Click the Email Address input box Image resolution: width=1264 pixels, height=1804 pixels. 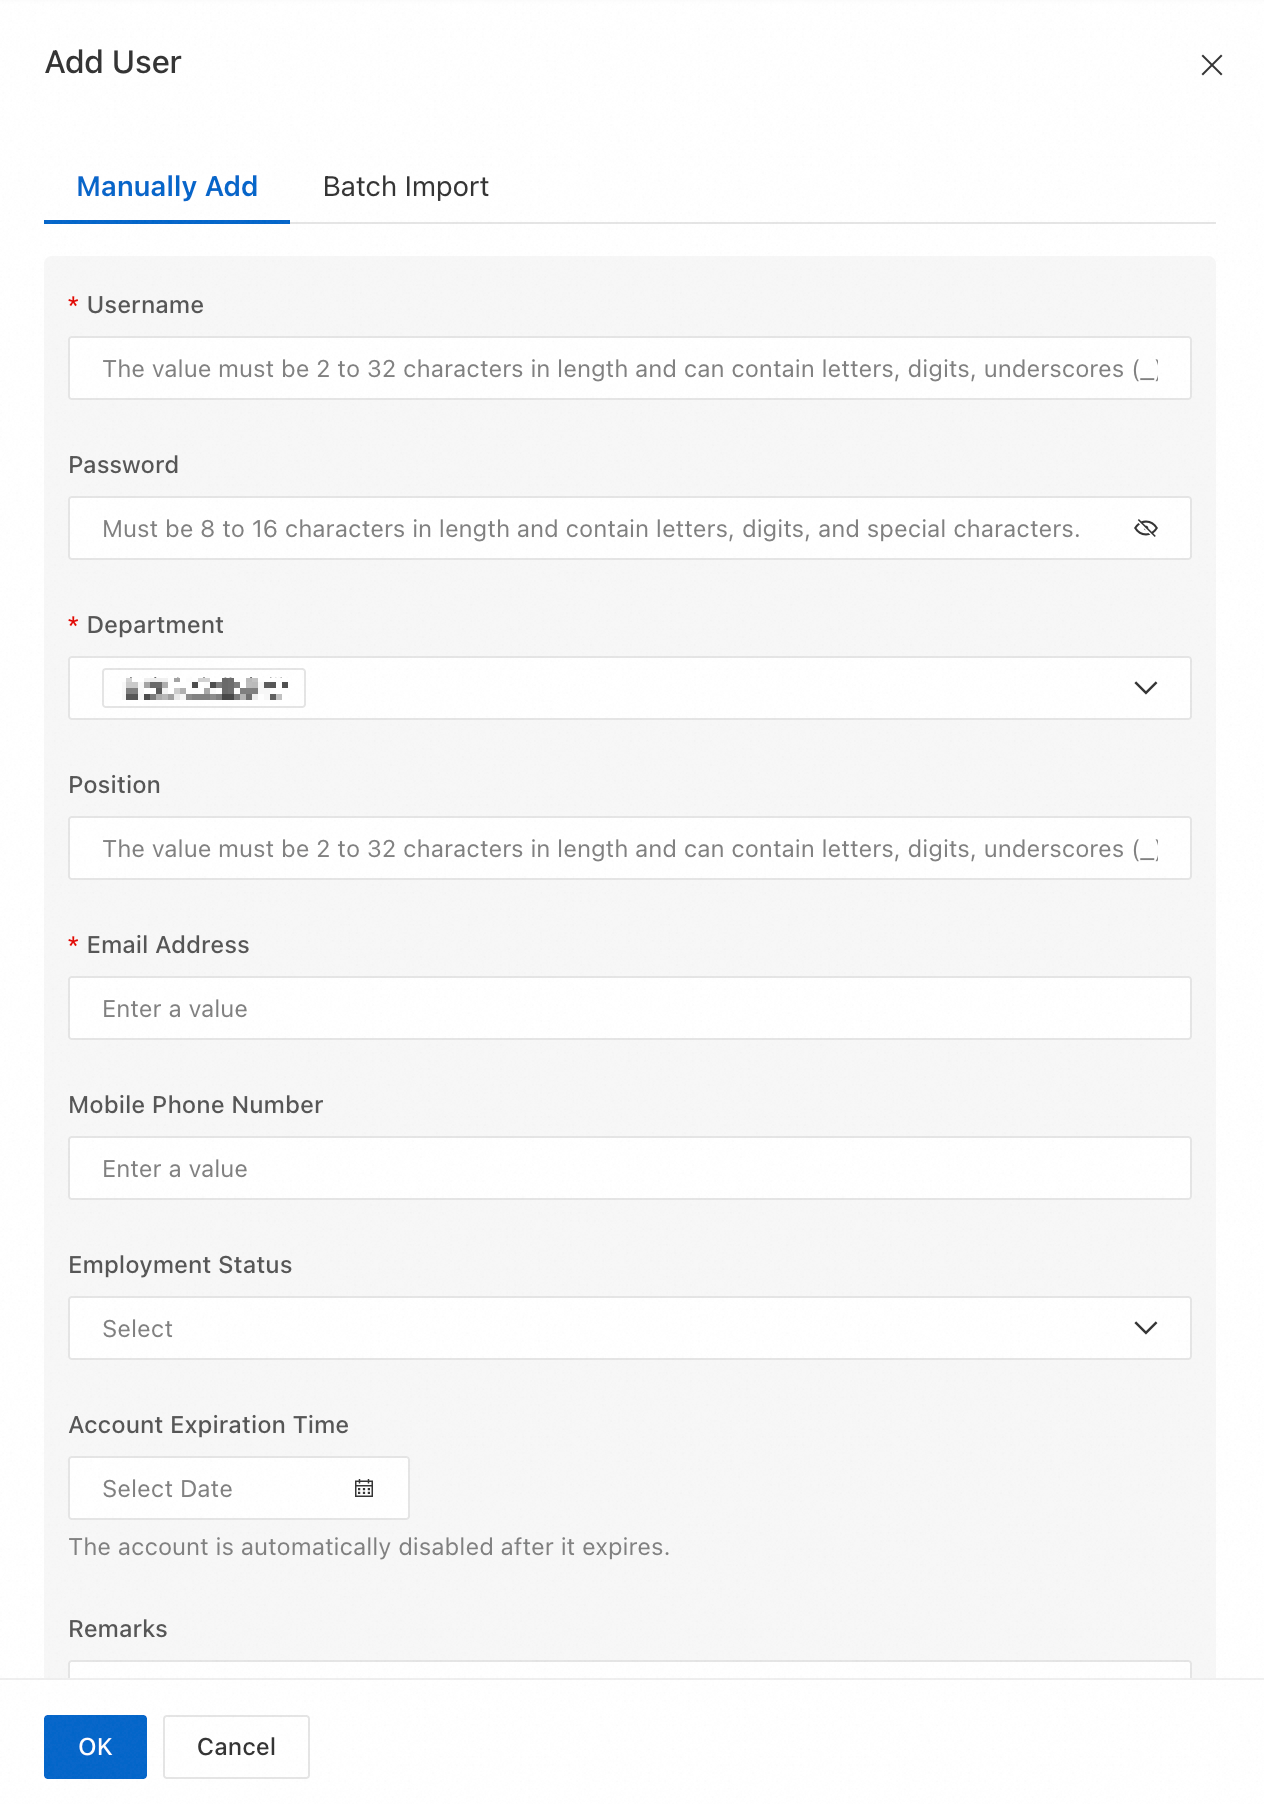click(628, 1008)
